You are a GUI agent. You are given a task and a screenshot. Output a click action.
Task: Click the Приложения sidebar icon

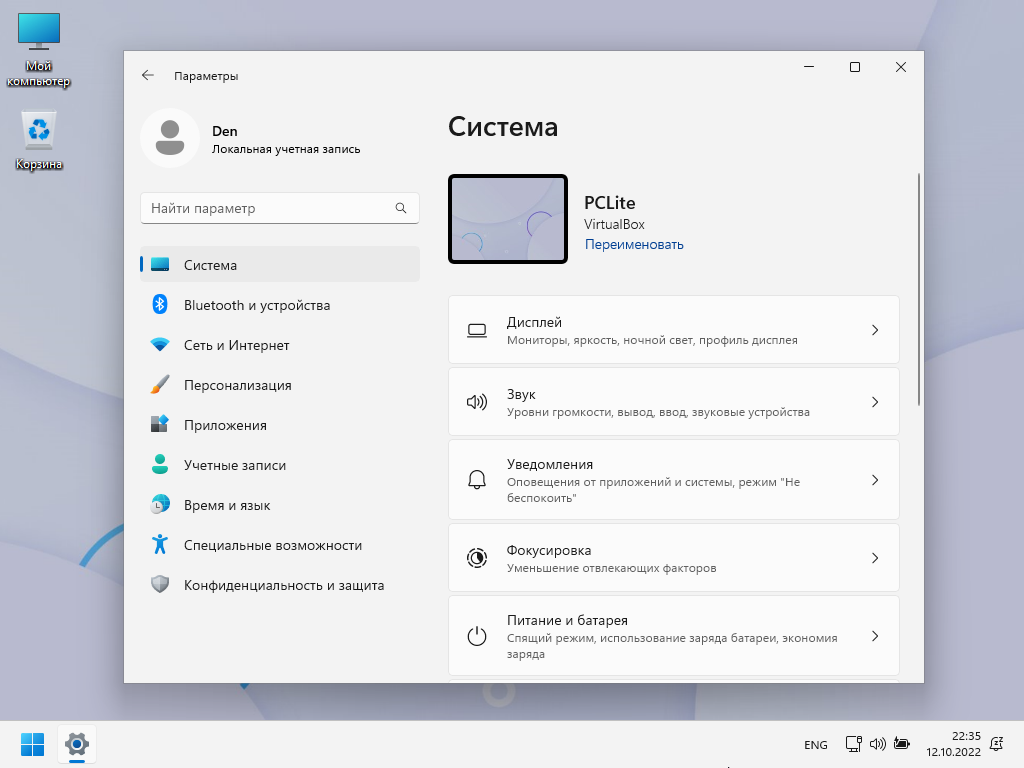tap(159, 425)
